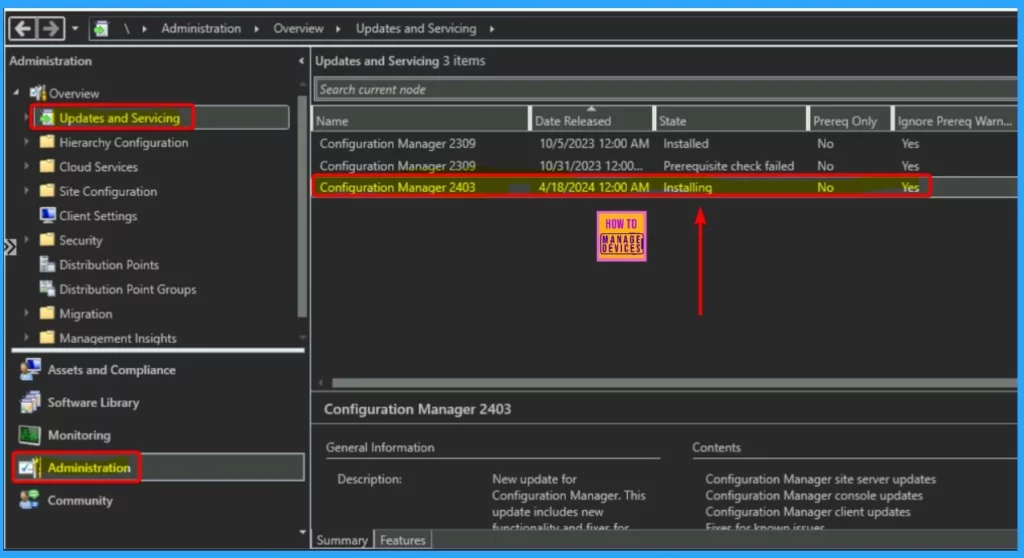Expand the Cloud Services node
Screen dimensions: 1024x558
tap(26, 167)
